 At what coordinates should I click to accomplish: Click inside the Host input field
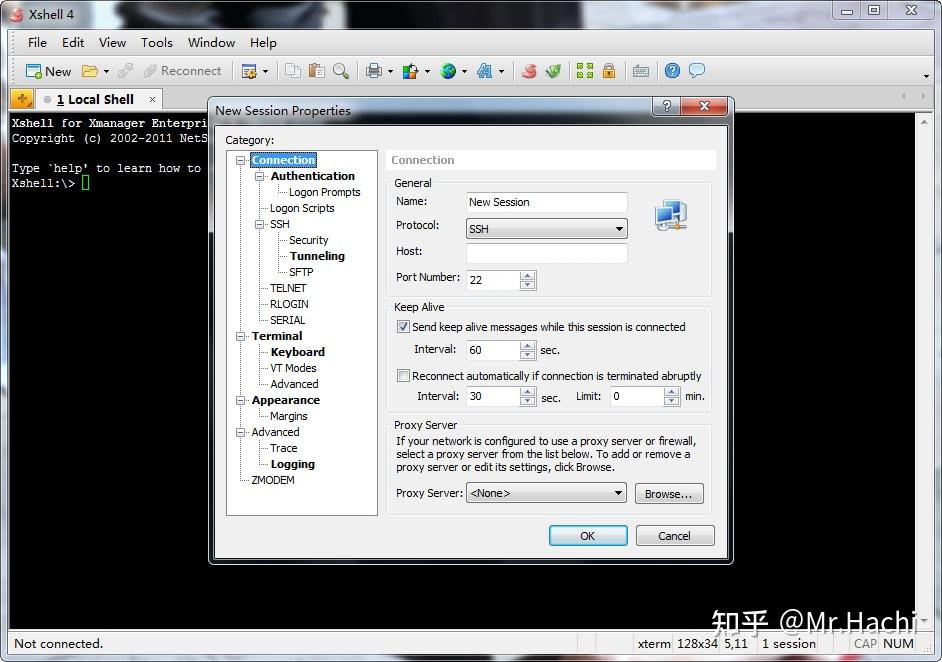[x=546, y=252]
